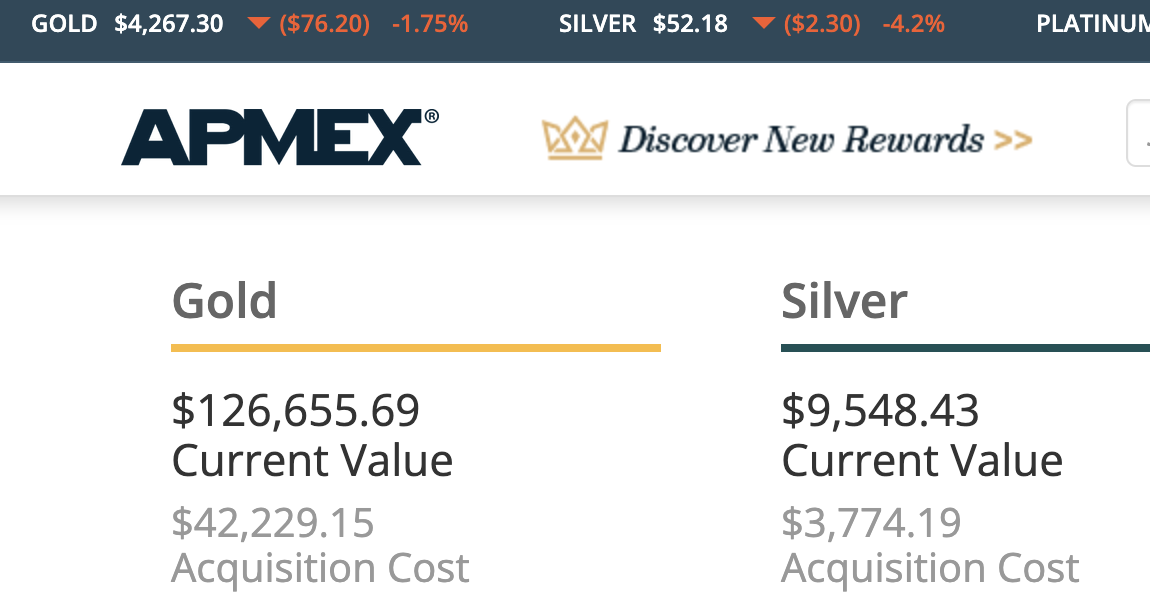1150x610 pixels.
Task: Click the APMEX logo
Action: click(271, 138)
